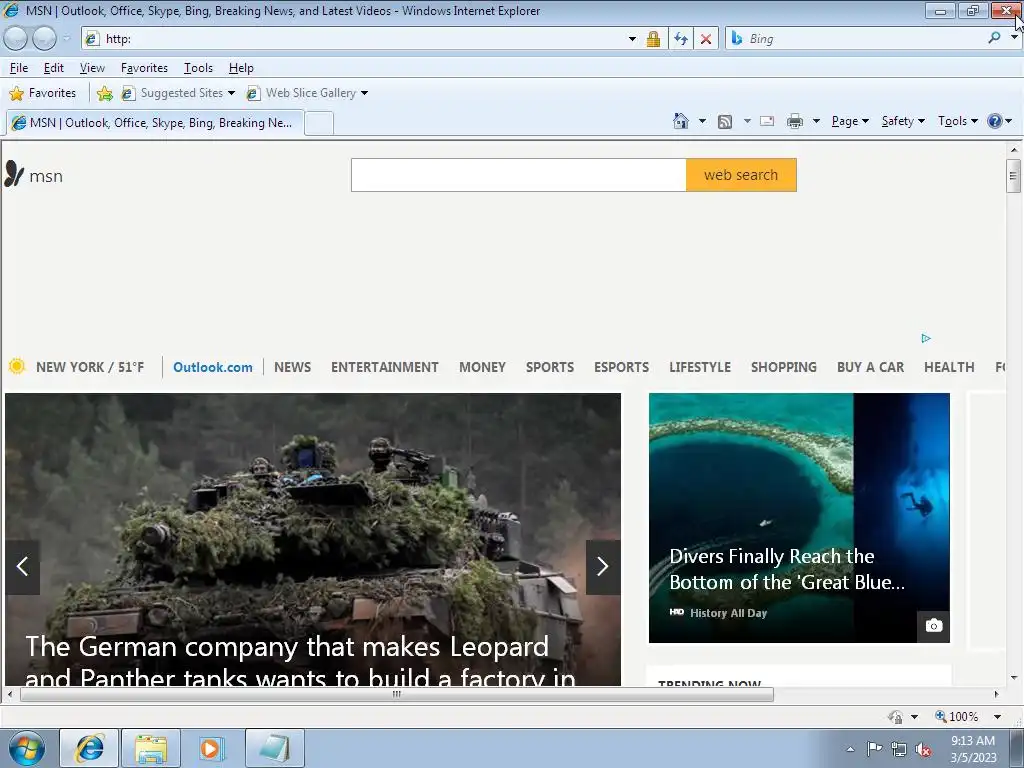Open Home button dropdown arrow
This screenshot has height=768, width=1024.
click(702, 121)
